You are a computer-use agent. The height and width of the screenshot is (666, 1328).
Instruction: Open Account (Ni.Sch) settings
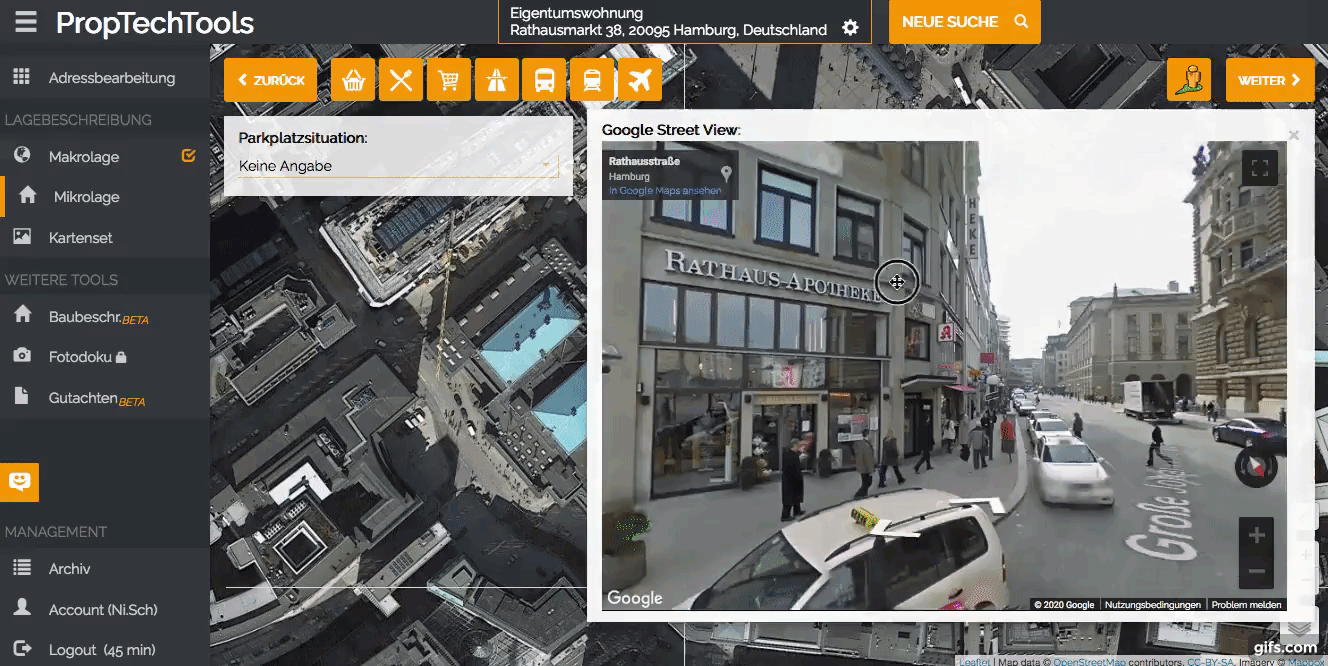[103, 610]
